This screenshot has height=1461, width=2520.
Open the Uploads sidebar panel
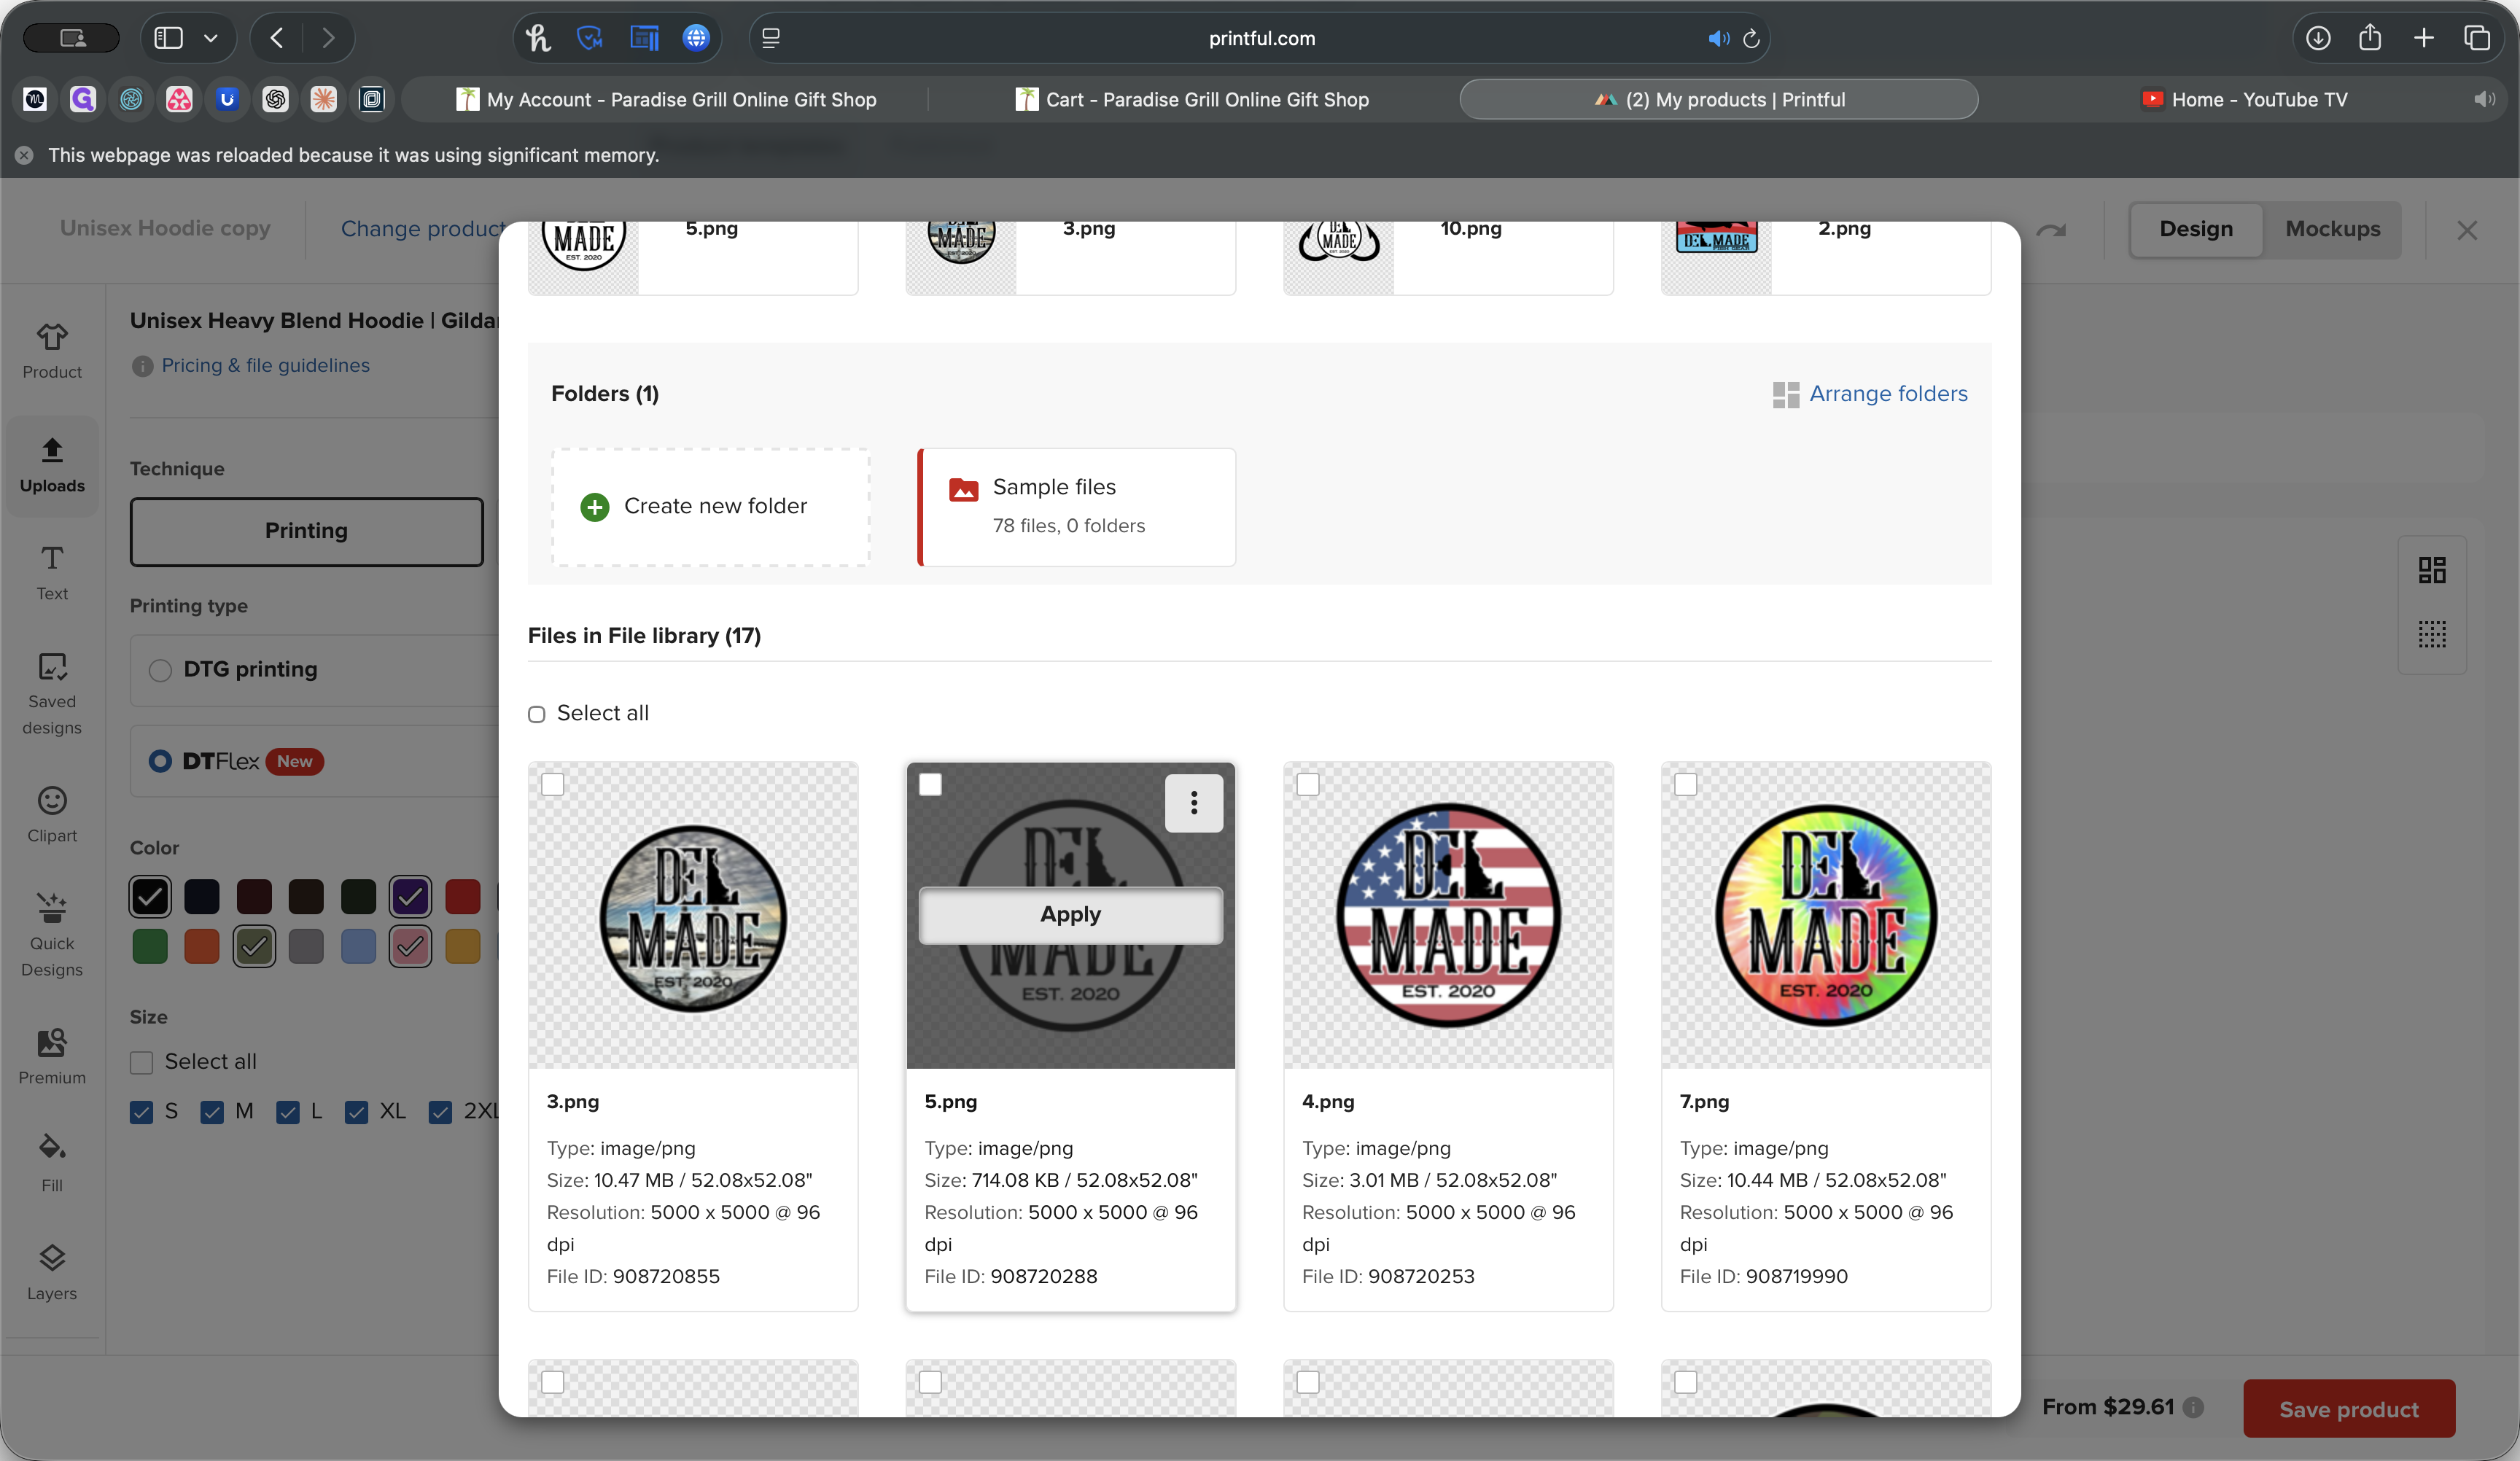(52, 464)
